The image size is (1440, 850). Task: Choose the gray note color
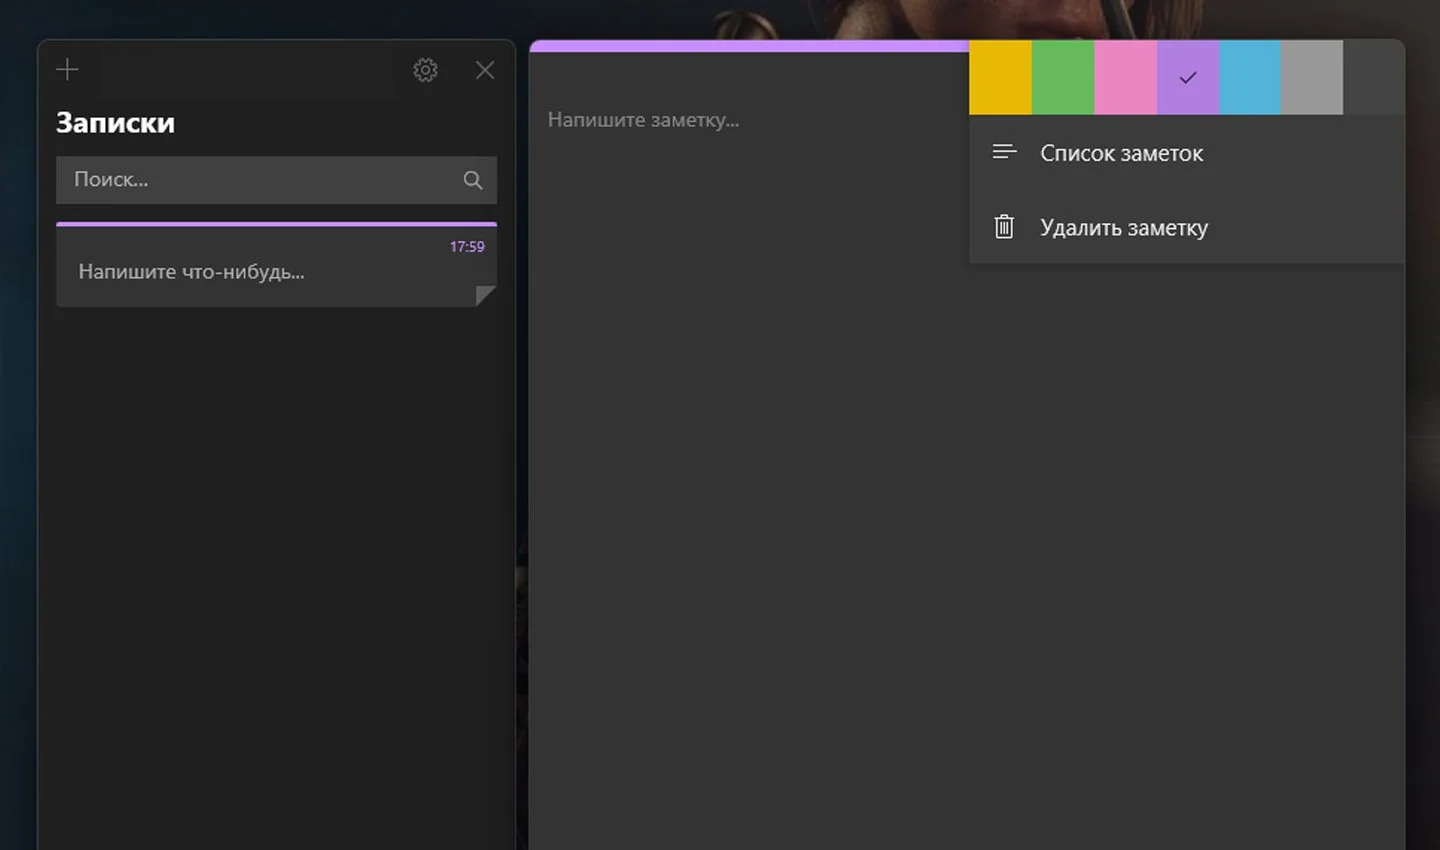pos(1312,77)
